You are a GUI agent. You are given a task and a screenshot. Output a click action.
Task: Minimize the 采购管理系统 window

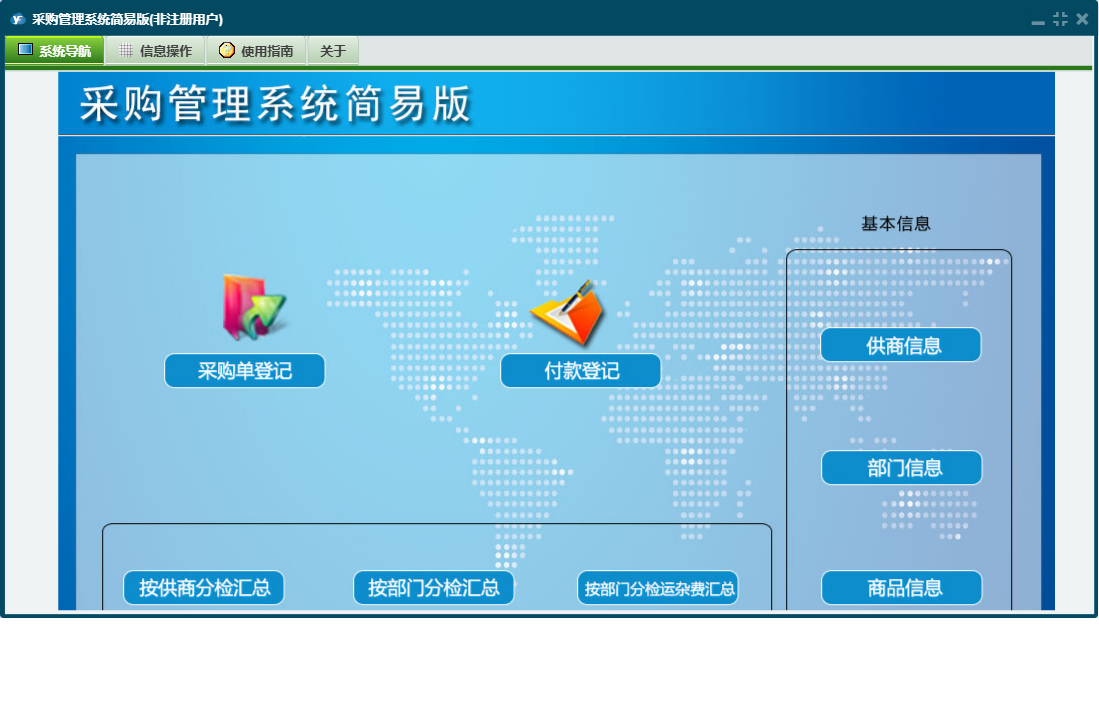click(1038, 20)
